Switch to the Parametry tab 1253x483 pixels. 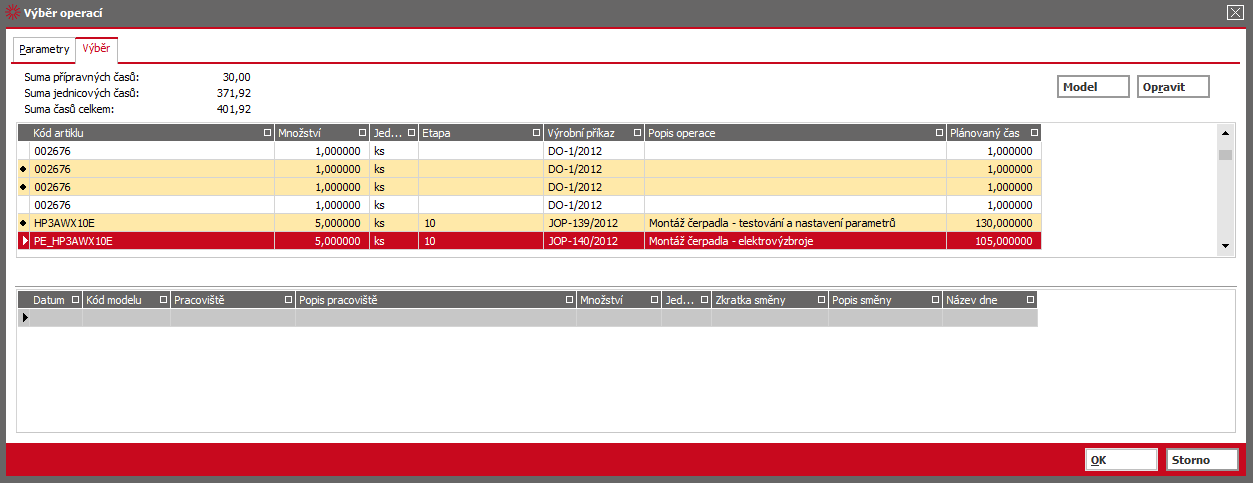[x=44, y=49]
